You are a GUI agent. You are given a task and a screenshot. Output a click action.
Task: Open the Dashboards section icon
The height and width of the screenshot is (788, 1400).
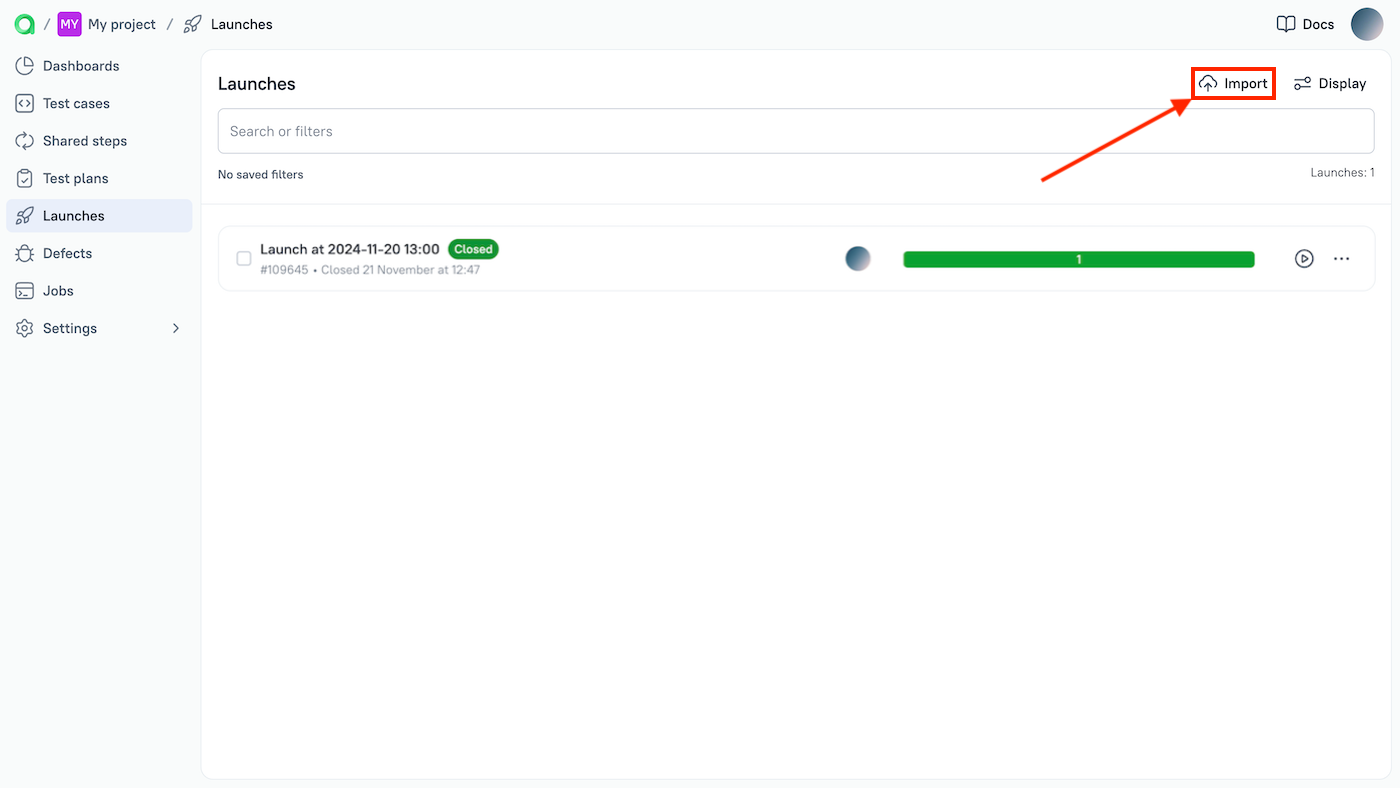coord(23,65)
